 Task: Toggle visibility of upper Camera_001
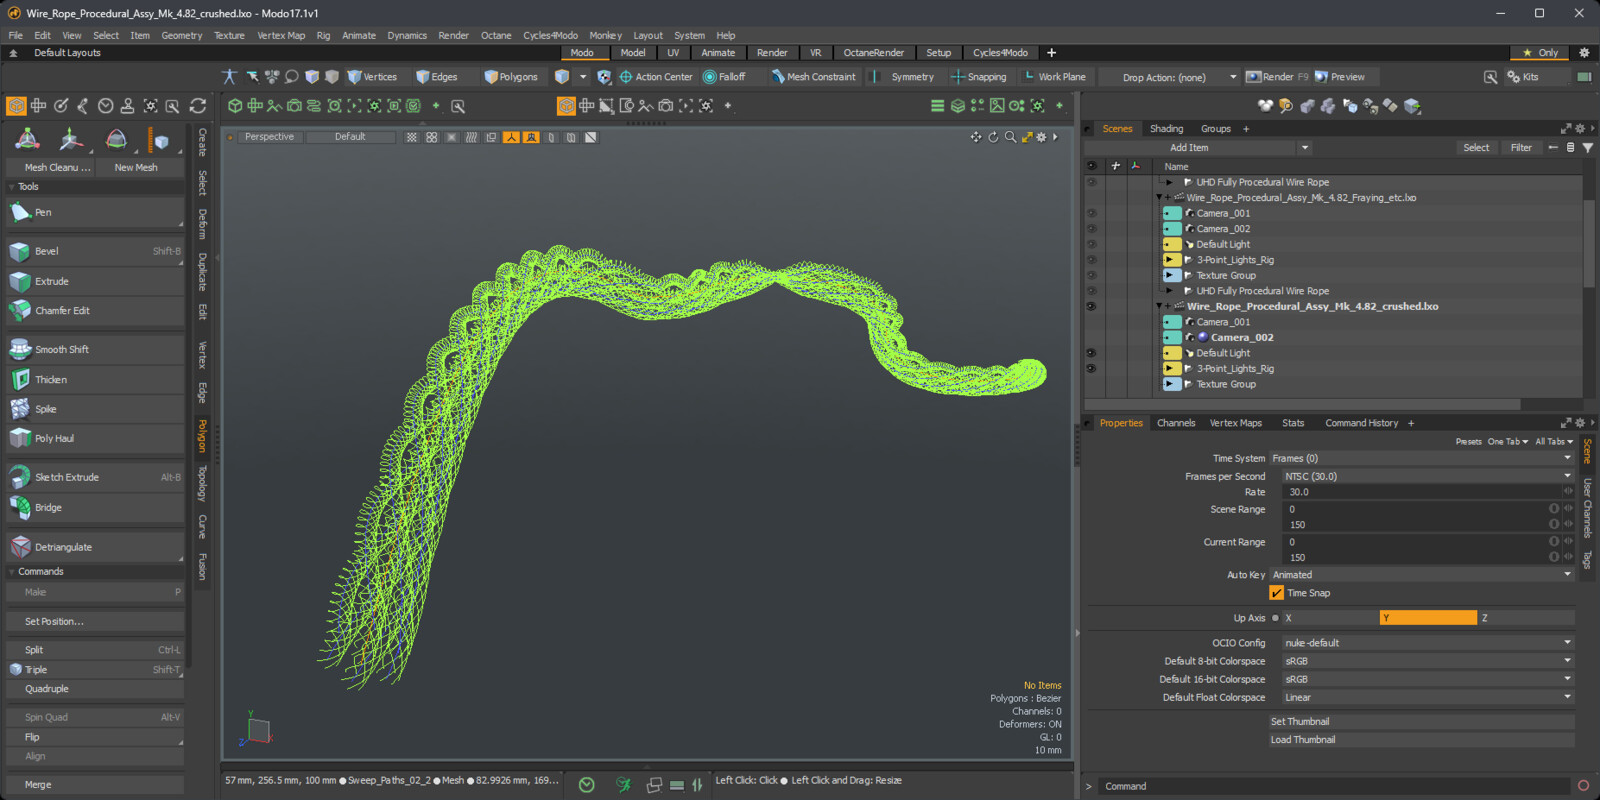pos(1091,213)
